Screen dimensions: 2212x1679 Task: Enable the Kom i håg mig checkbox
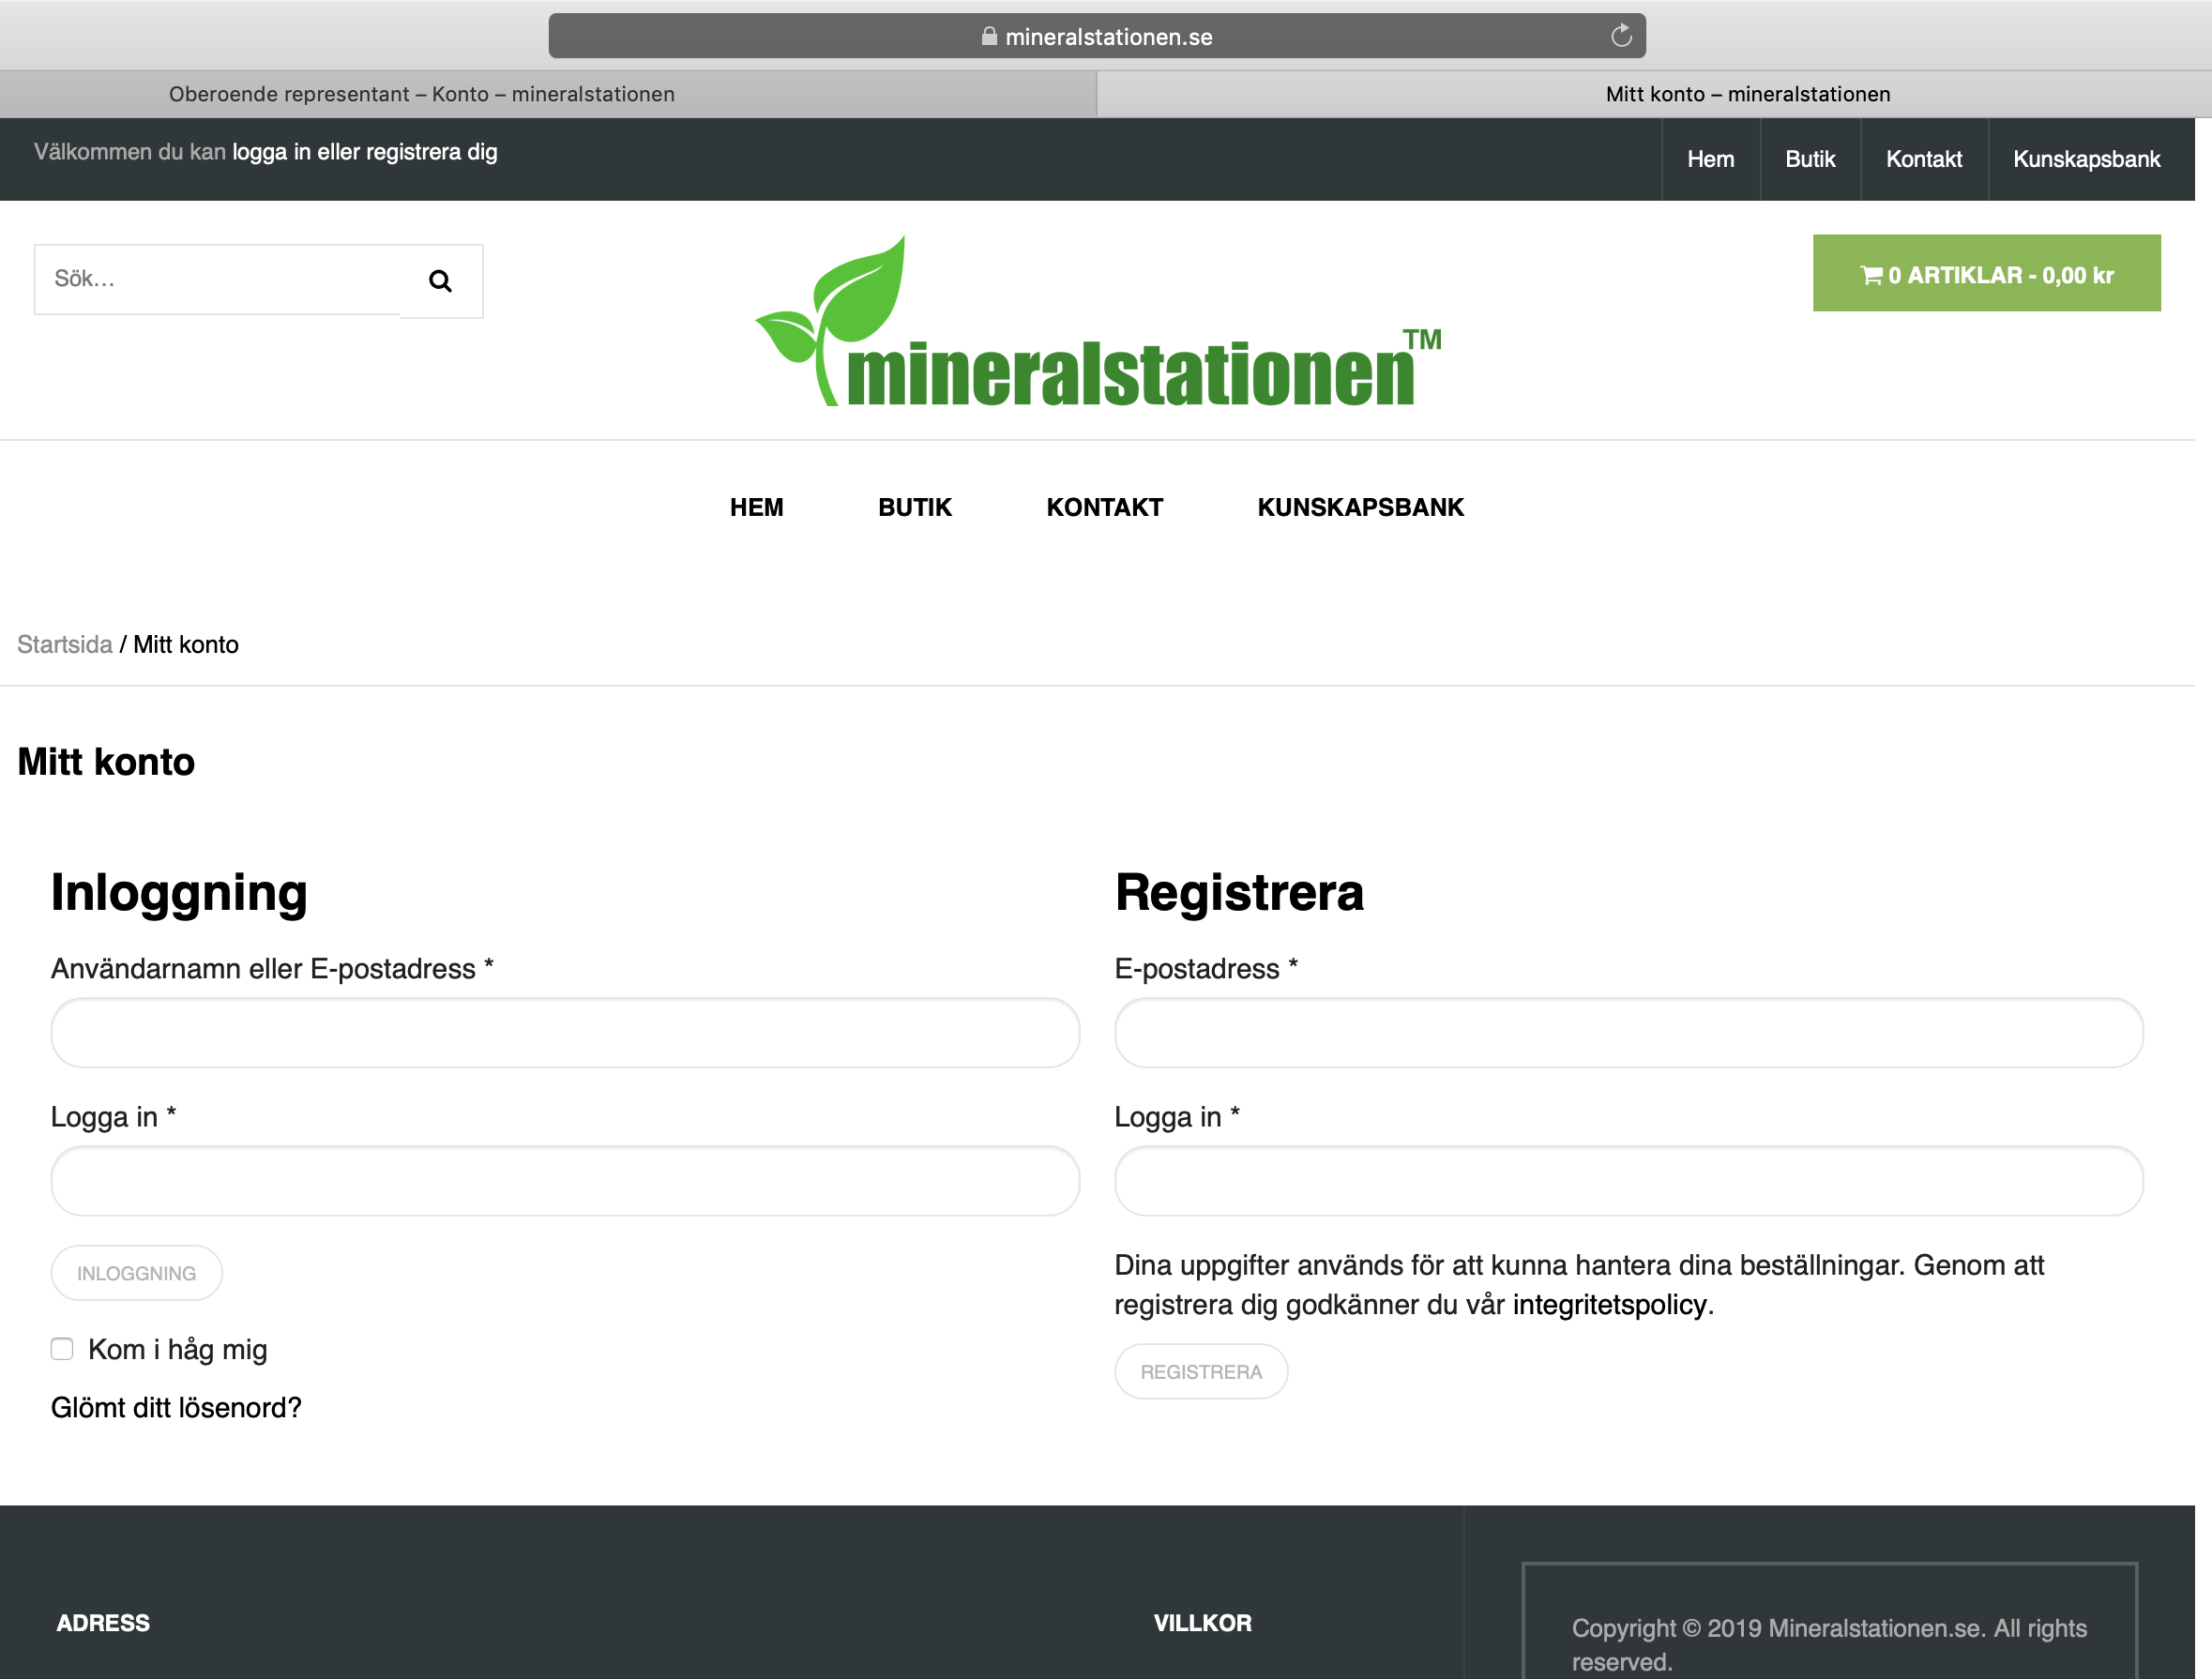(x=62, y=1348)
